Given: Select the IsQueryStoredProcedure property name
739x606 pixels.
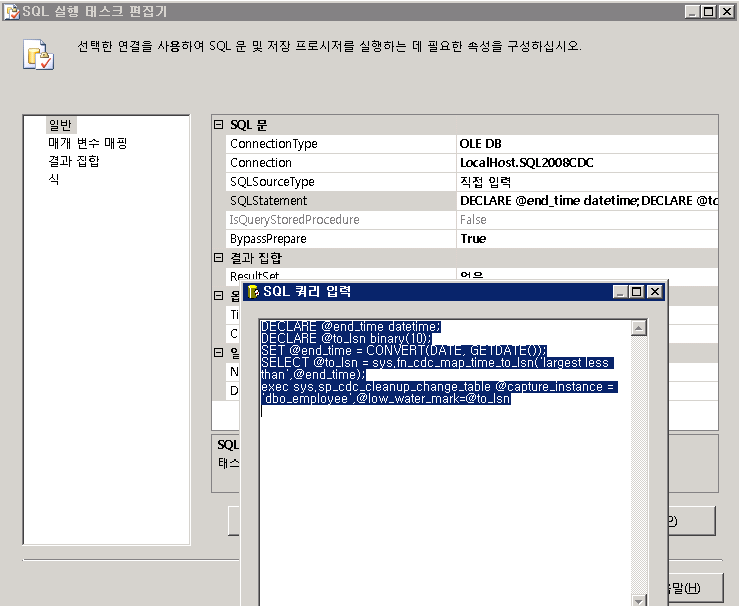Looking at the screenshot, I should (341, 220).
